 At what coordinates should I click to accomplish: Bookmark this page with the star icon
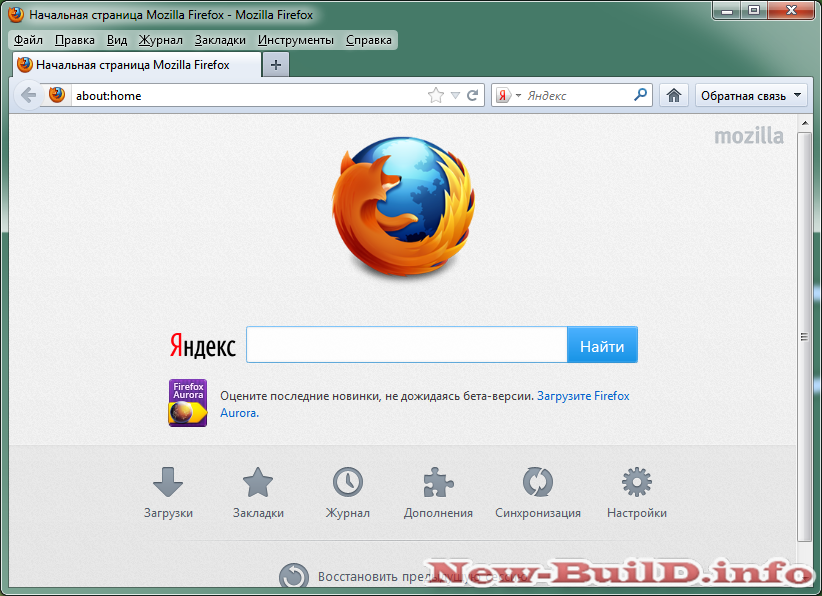[436, 95]
